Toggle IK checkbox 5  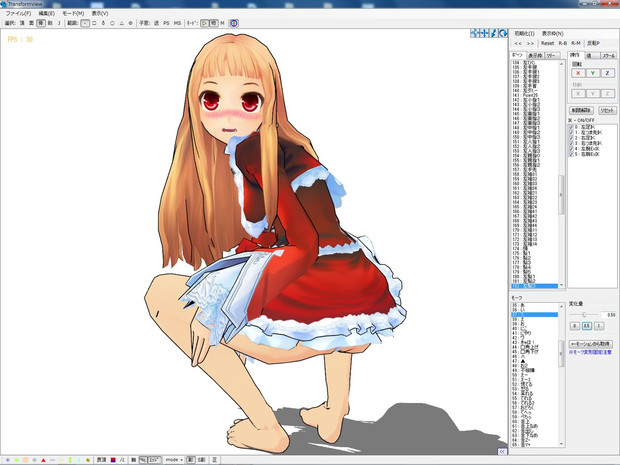click(571, 154)
